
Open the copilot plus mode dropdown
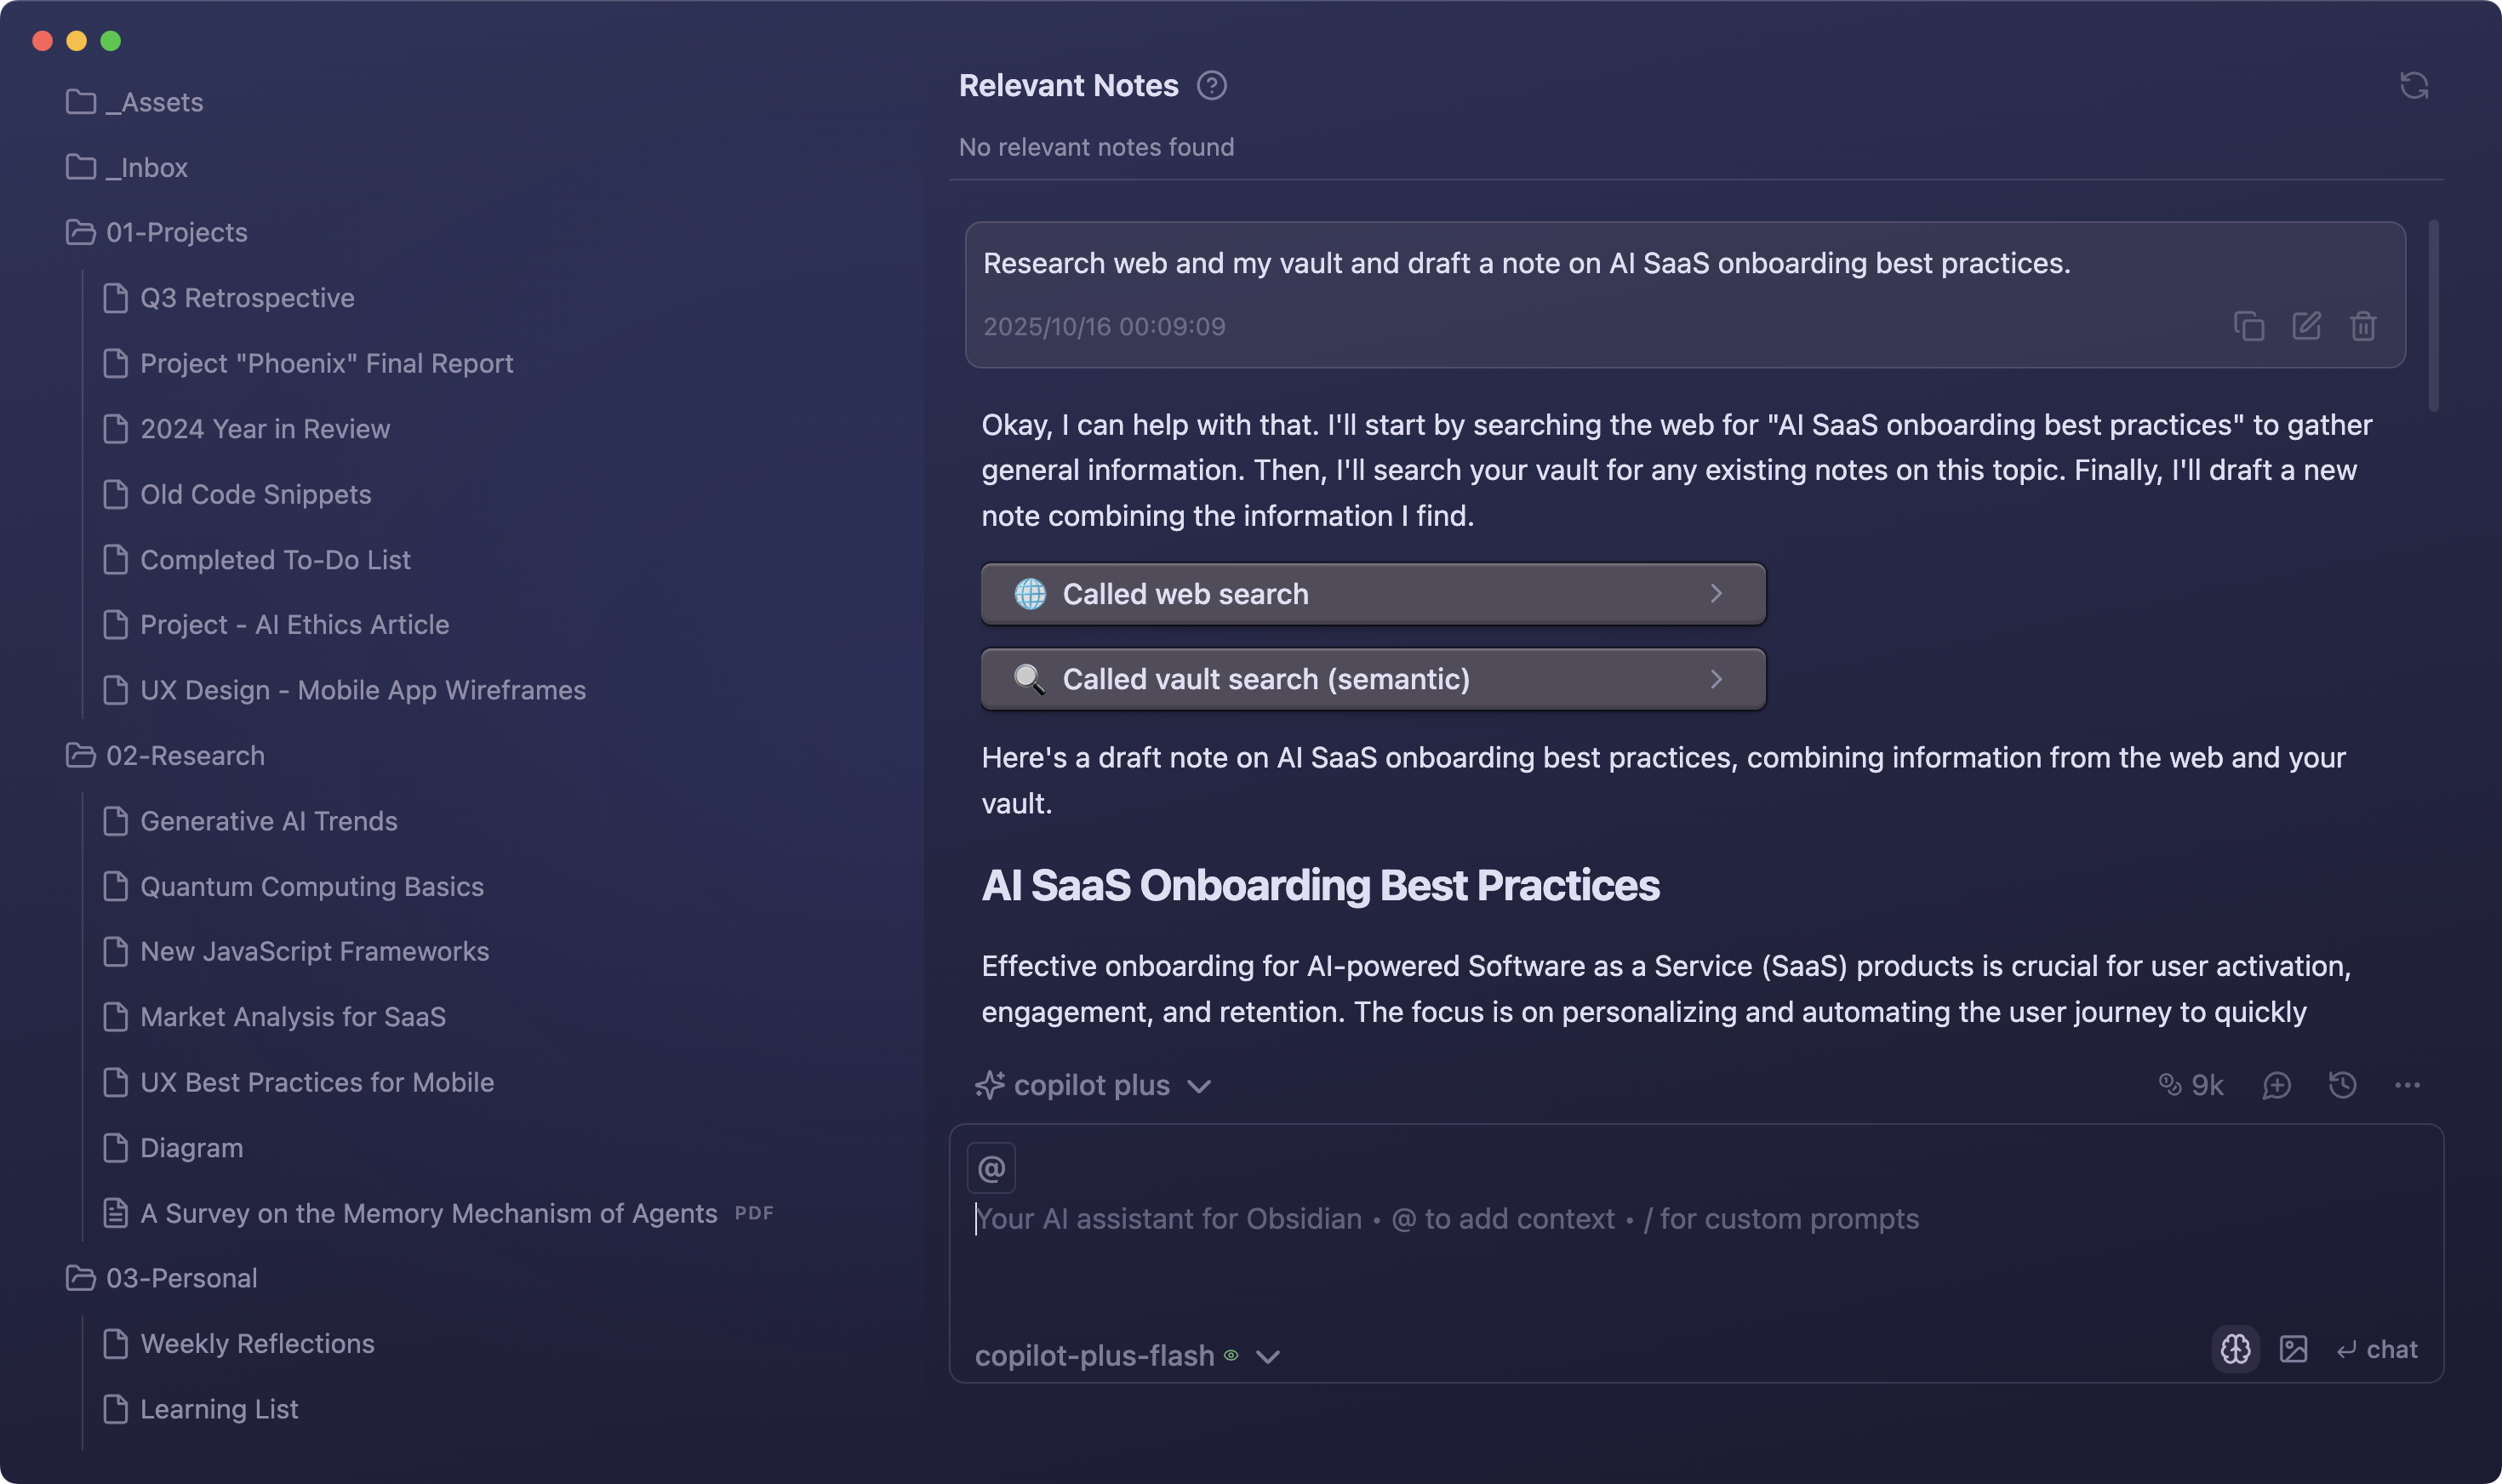(x=1093, y=1085)
